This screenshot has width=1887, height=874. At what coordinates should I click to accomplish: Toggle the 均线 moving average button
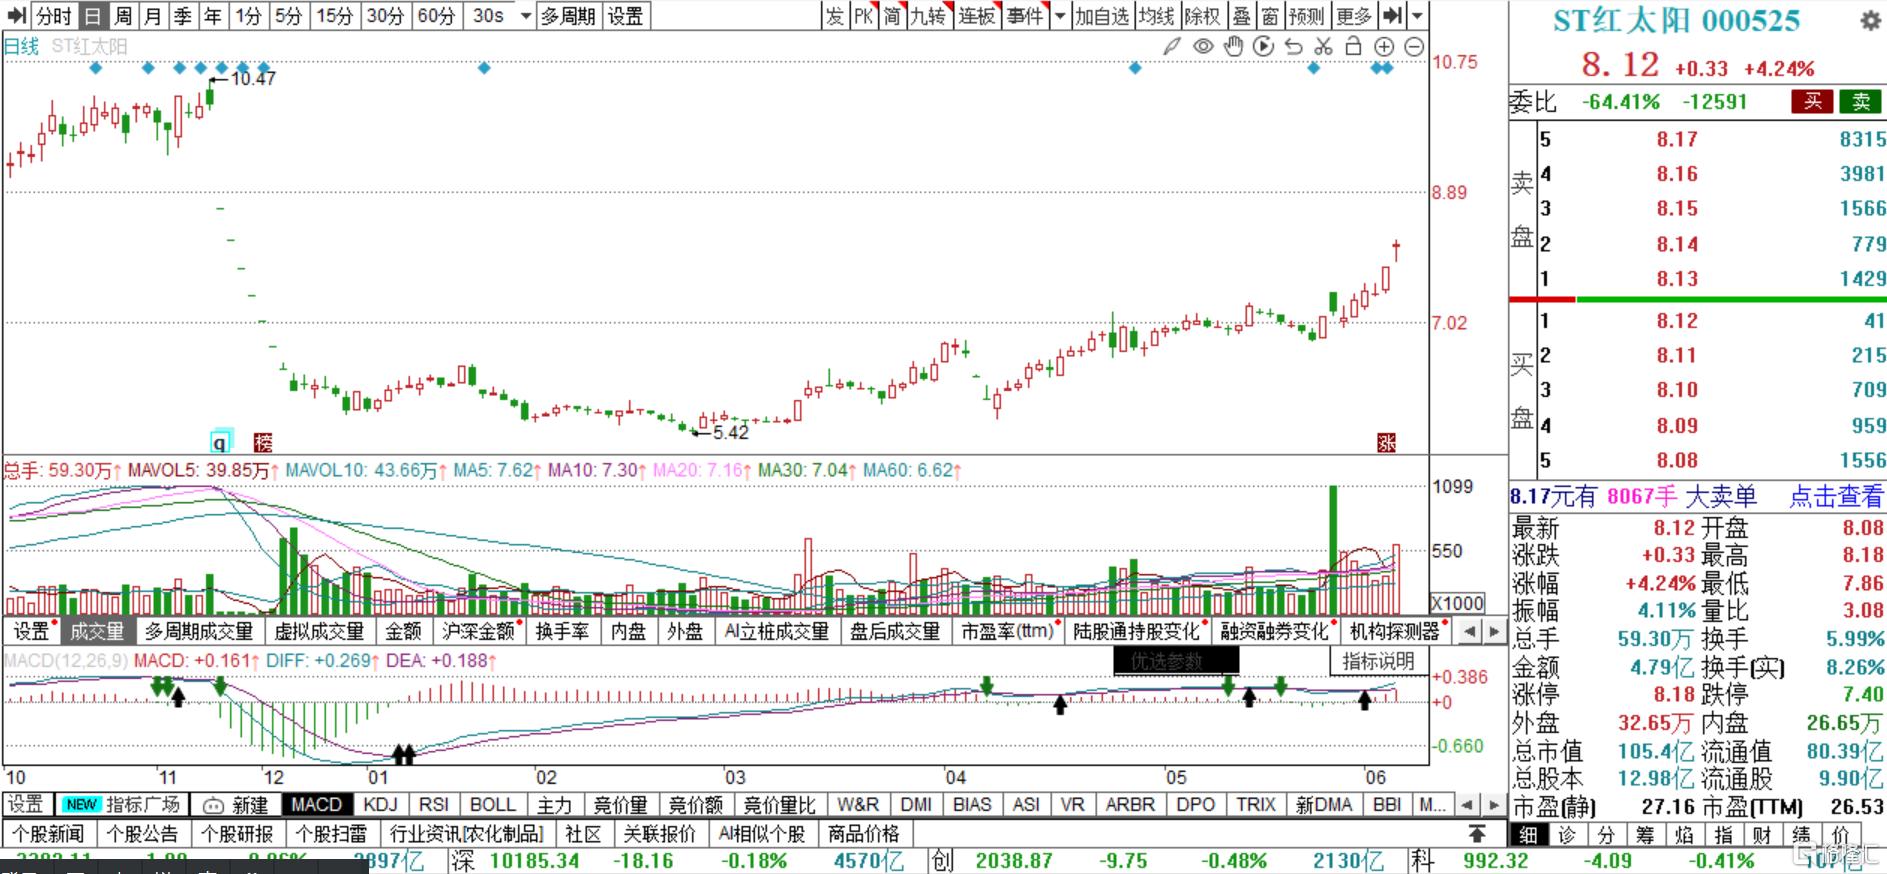pos(1156,16)
